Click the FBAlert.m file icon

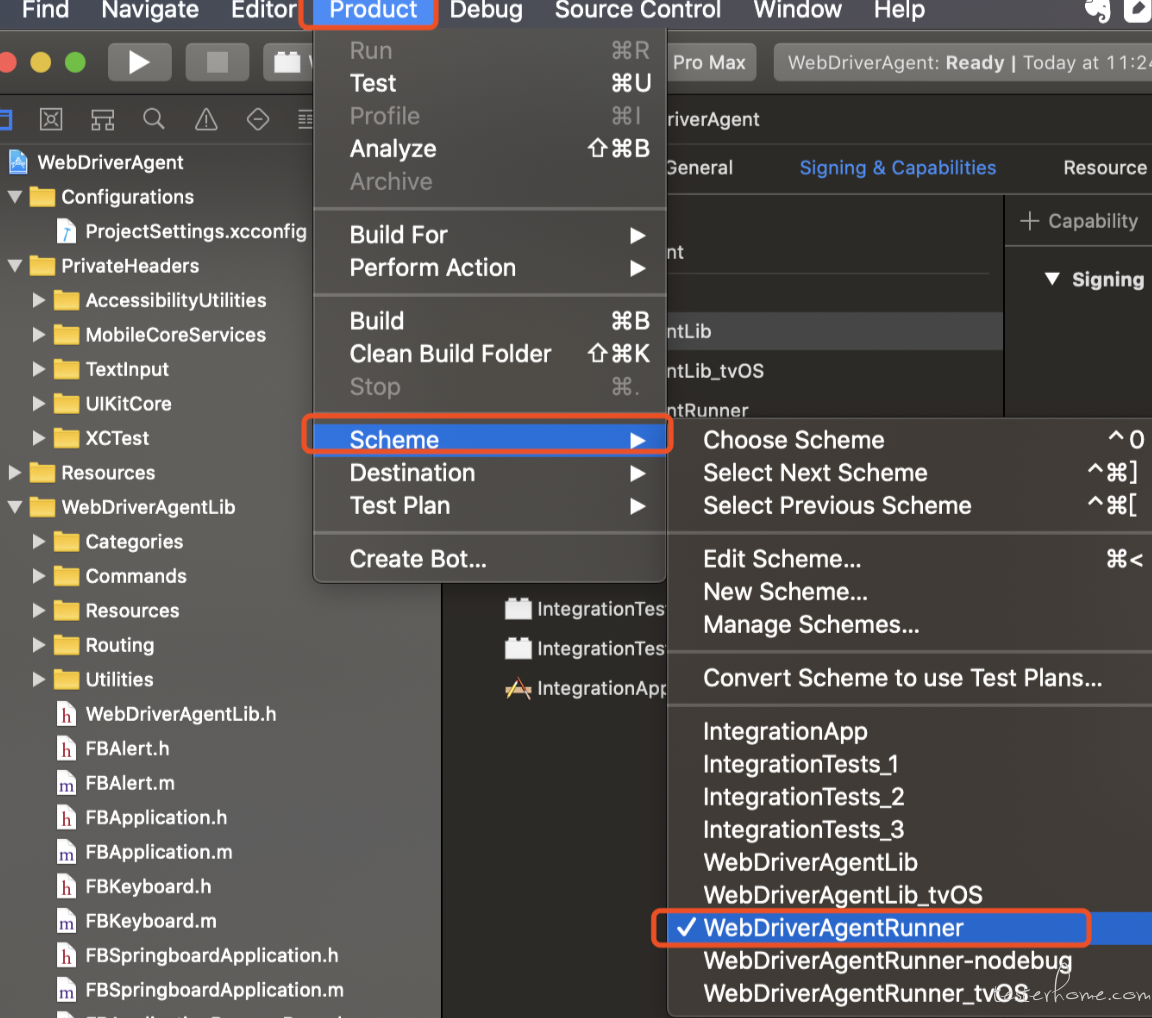pos(66,783)
